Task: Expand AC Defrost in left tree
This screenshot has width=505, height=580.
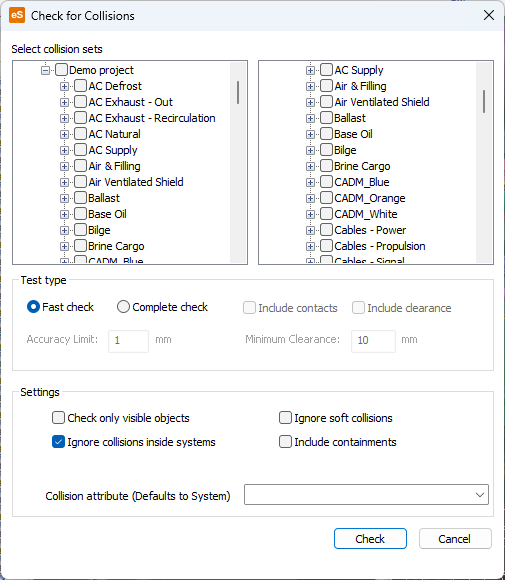Action: (x=64, y=87)
